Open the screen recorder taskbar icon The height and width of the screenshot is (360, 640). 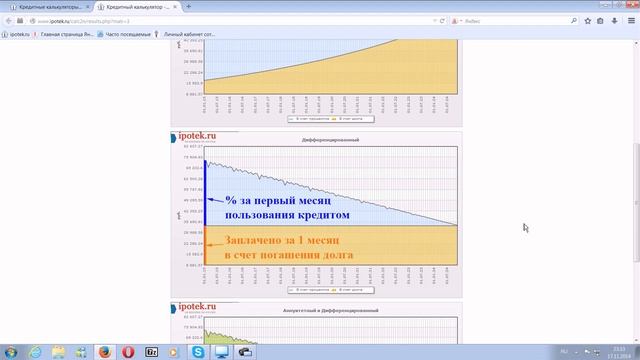click(x=245, y=352)
